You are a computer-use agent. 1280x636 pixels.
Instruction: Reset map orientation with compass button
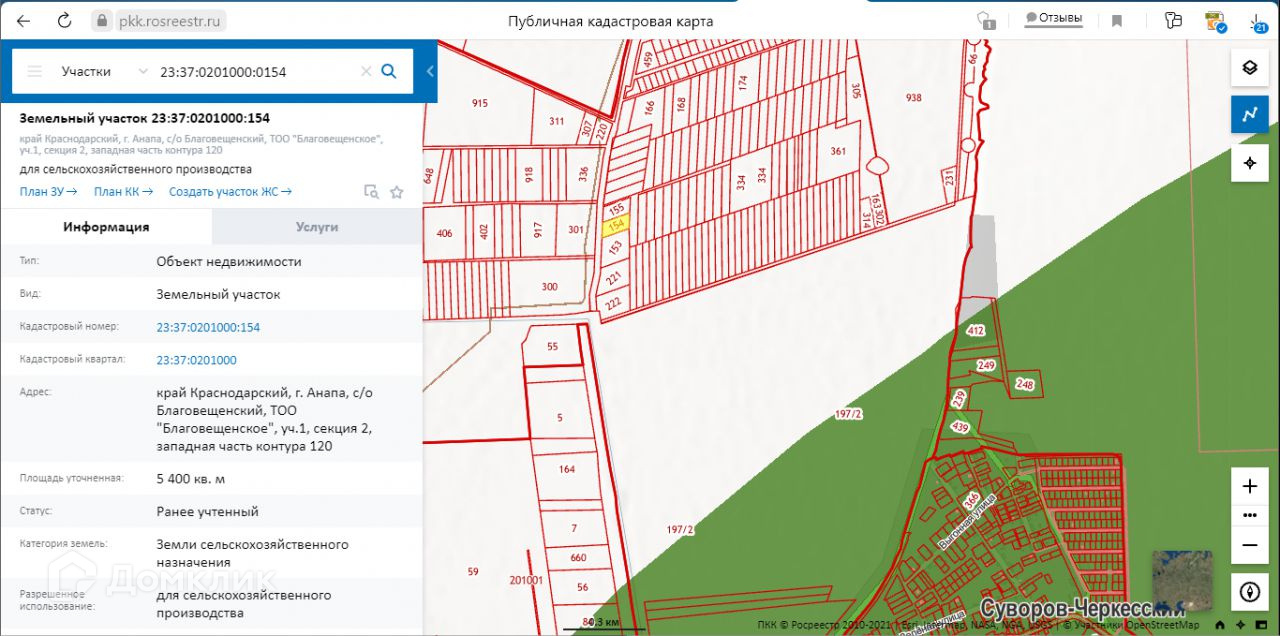(x=1249, y=592)
